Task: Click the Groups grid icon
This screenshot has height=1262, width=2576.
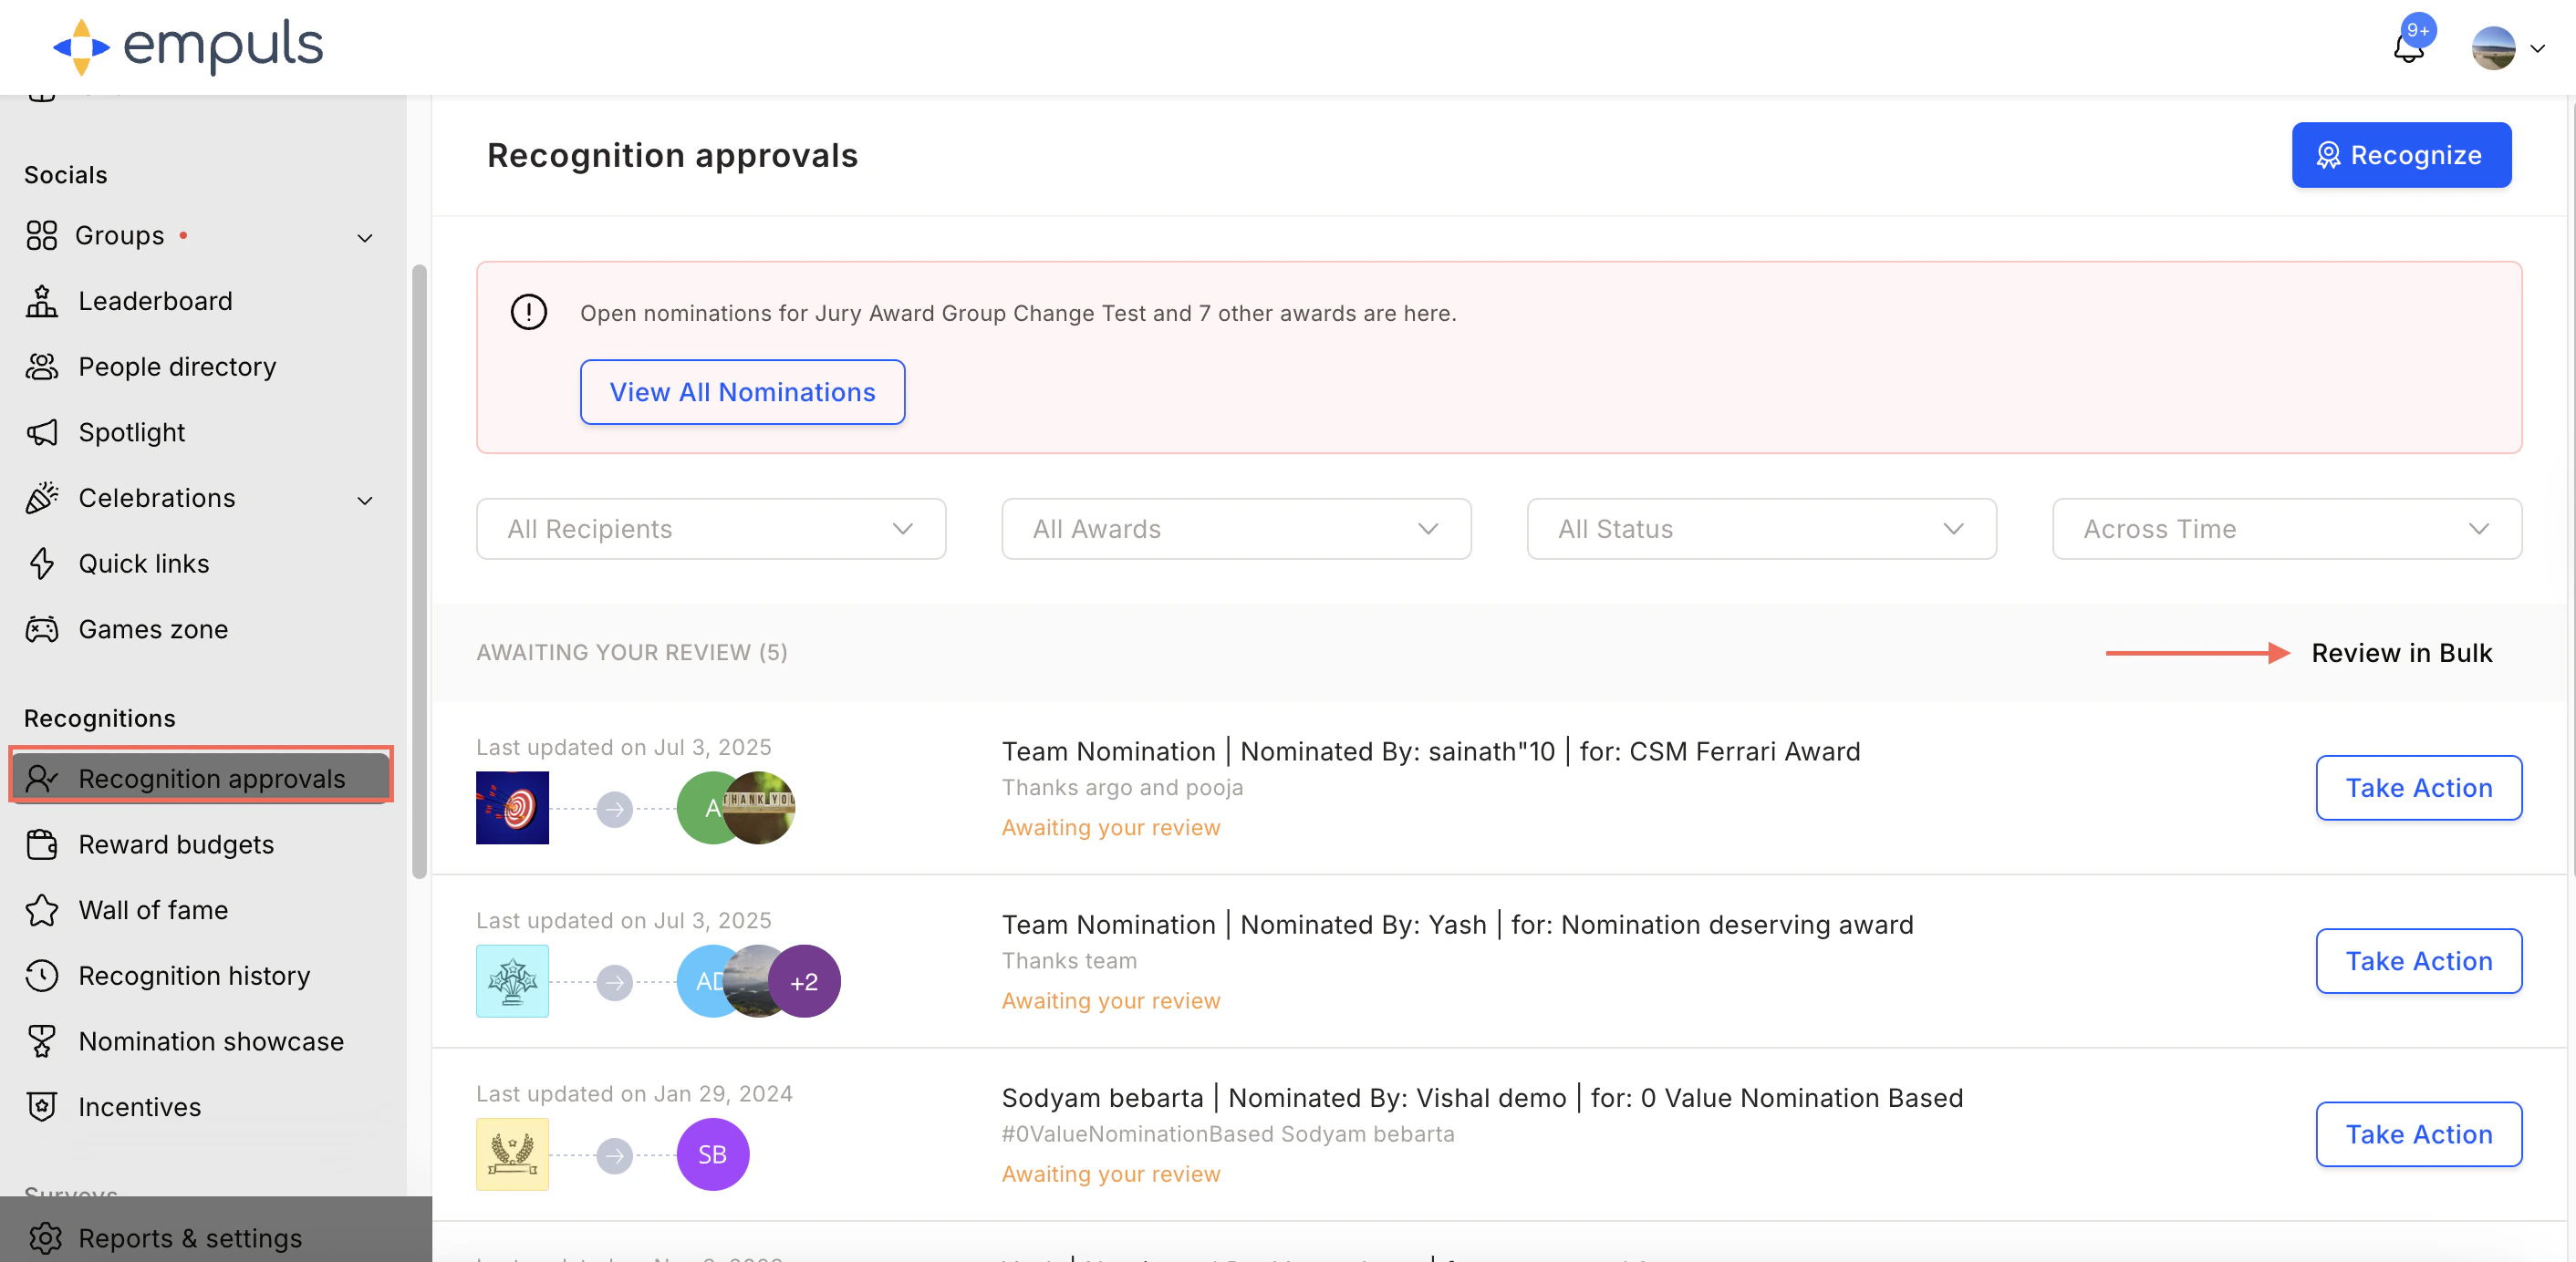Action: click(x=42, y=235)
